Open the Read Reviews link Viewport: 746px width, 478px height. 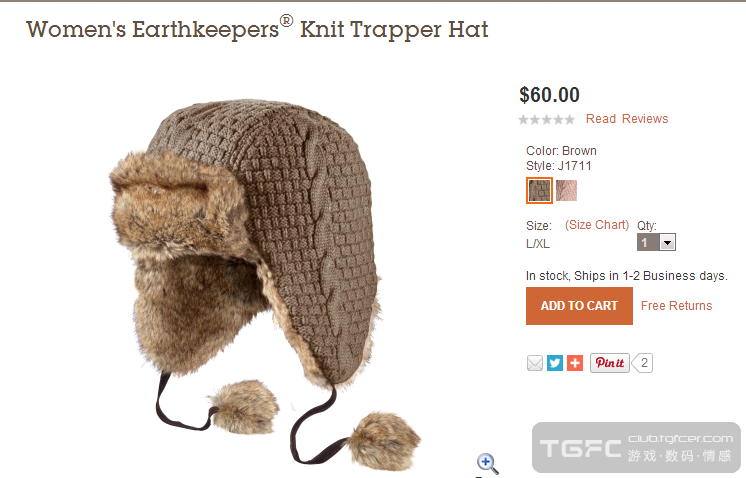point(627,119)
